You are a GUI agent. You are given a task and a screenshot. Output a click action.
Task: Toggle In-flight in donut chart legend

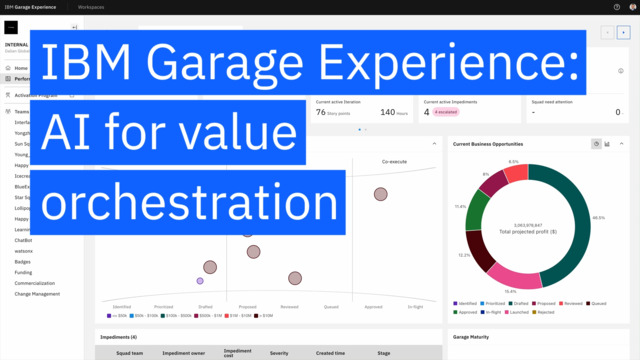coord(491,312)
